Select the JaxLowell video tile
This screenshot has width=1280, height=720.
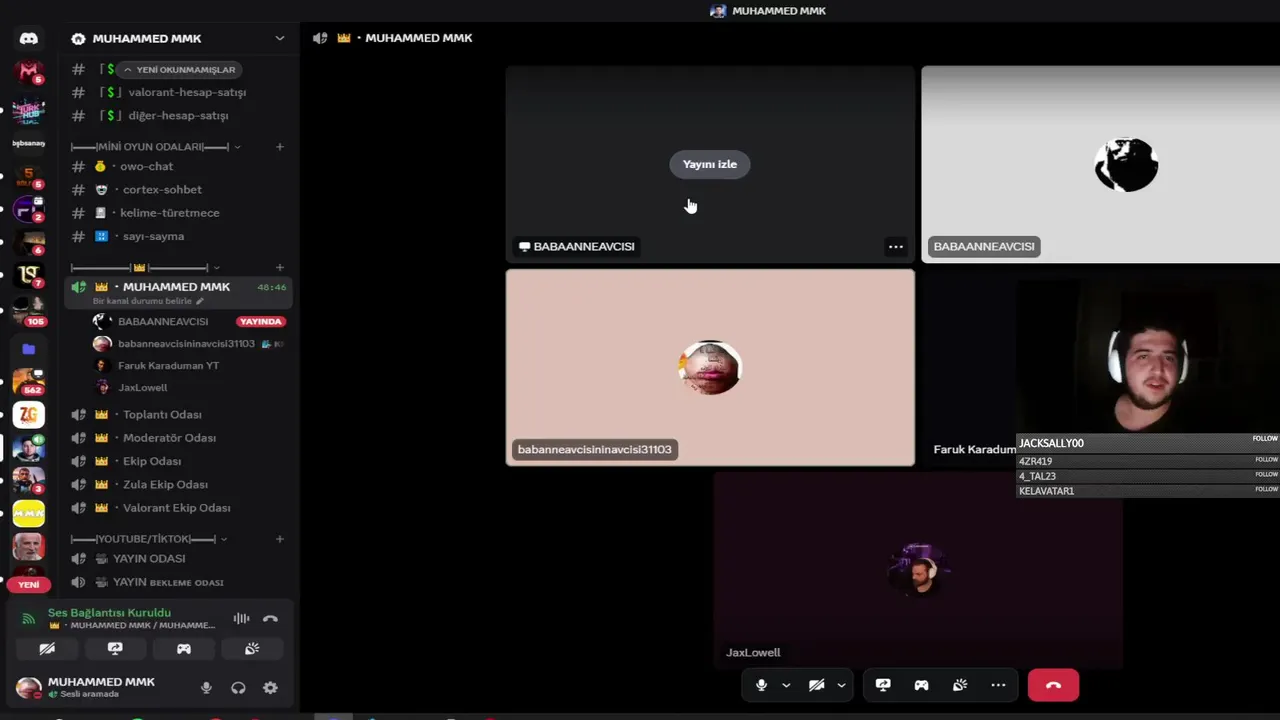pyautogui.click(x=918, y=570)
